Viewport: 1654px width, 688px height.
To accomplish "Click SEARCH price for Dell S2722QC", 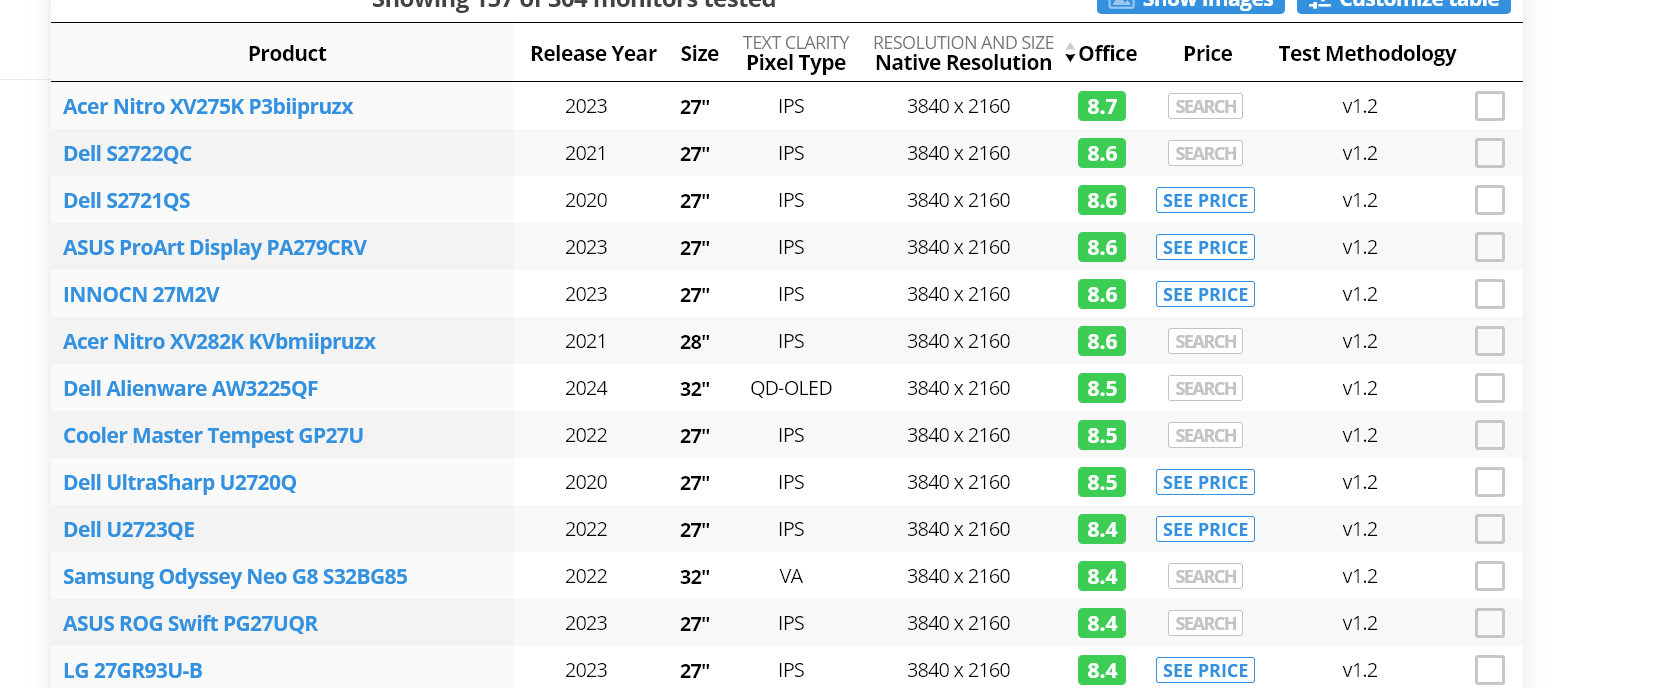I will pyautogui.click(x=1205, y=153).
